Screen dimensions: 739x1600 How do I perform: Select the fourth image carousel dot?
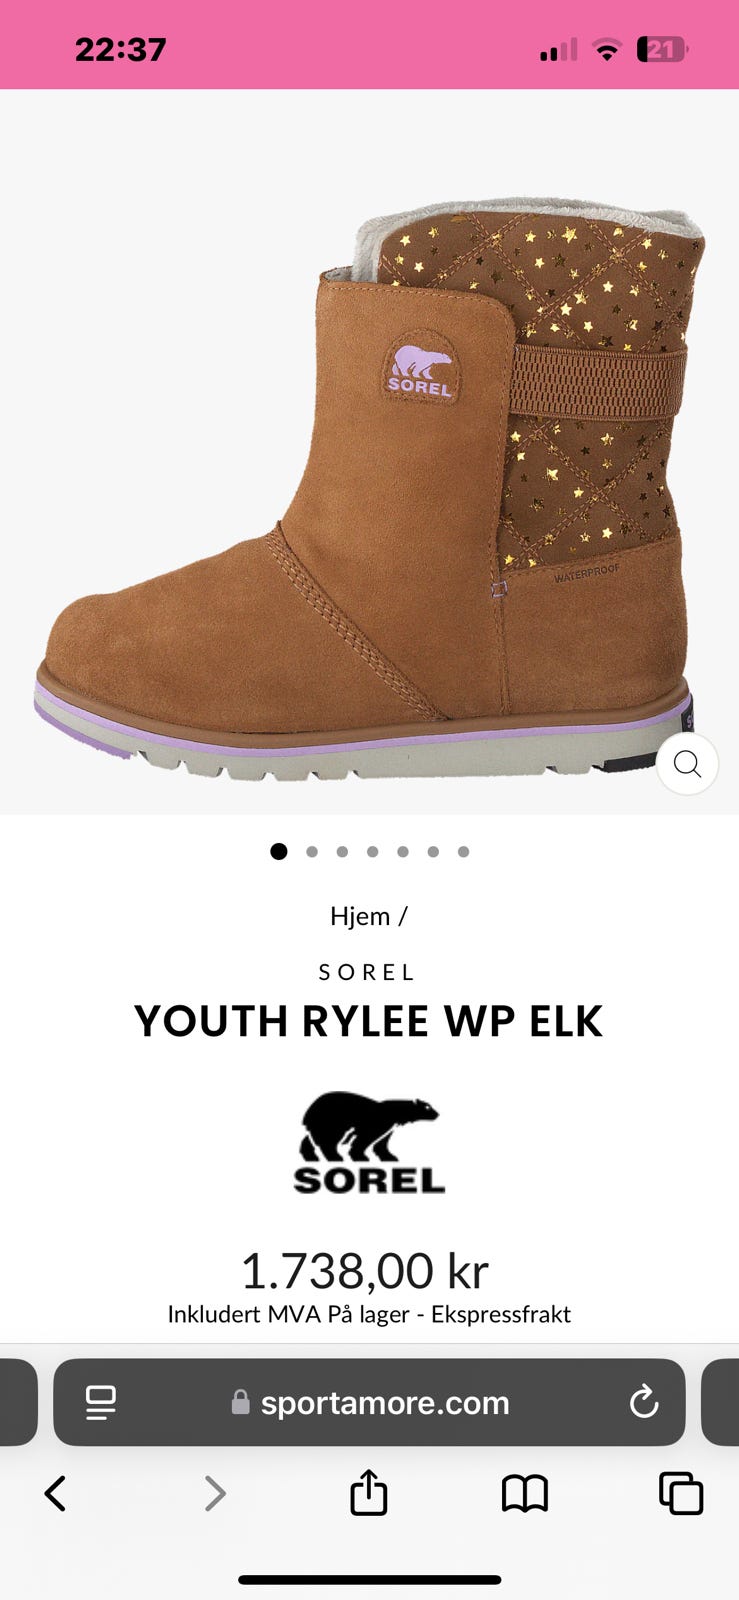[x=372, y=852]
